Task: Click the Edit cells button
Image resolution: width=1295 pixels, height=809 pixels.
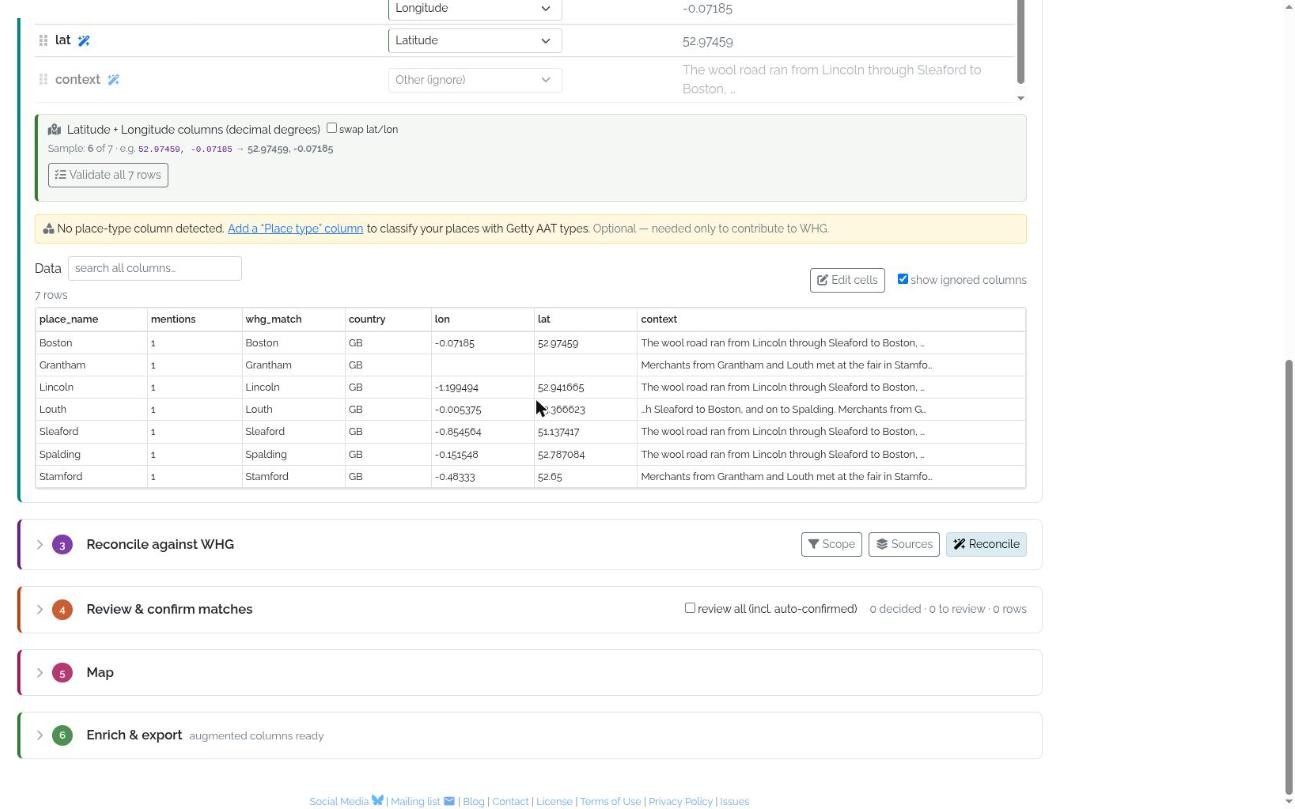Action: tap(847, 280)
